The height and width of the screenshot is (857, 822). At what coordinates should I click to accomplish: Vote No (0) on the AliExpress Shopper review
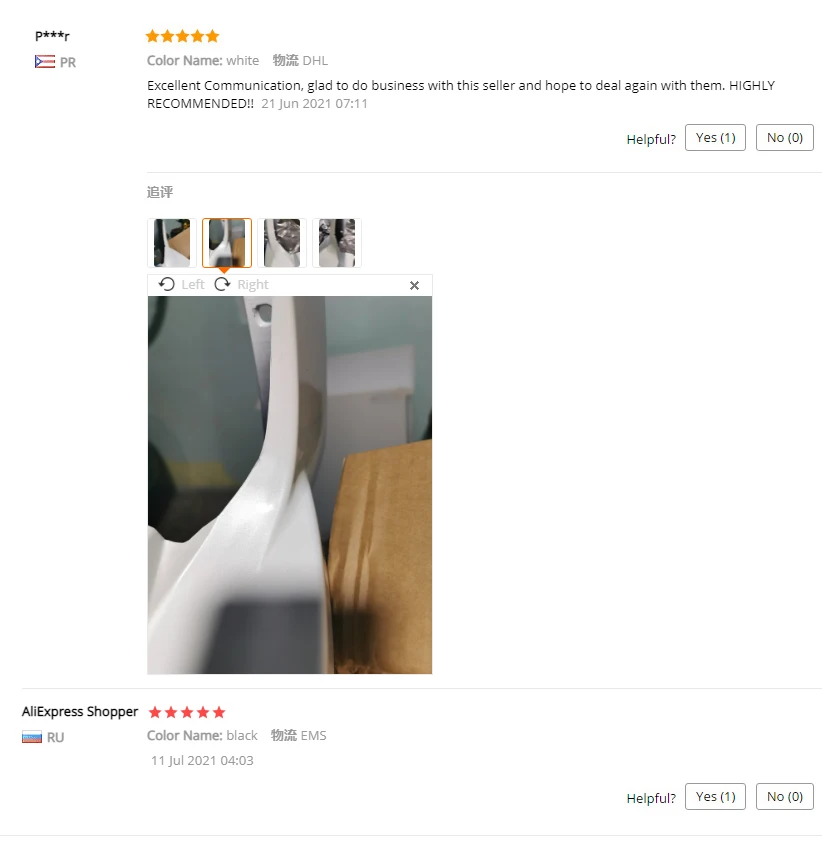point(785,797)
